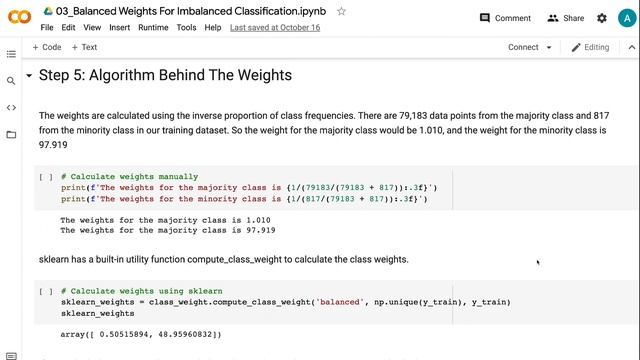Collapse the Step 5 section

pos(29,76)
